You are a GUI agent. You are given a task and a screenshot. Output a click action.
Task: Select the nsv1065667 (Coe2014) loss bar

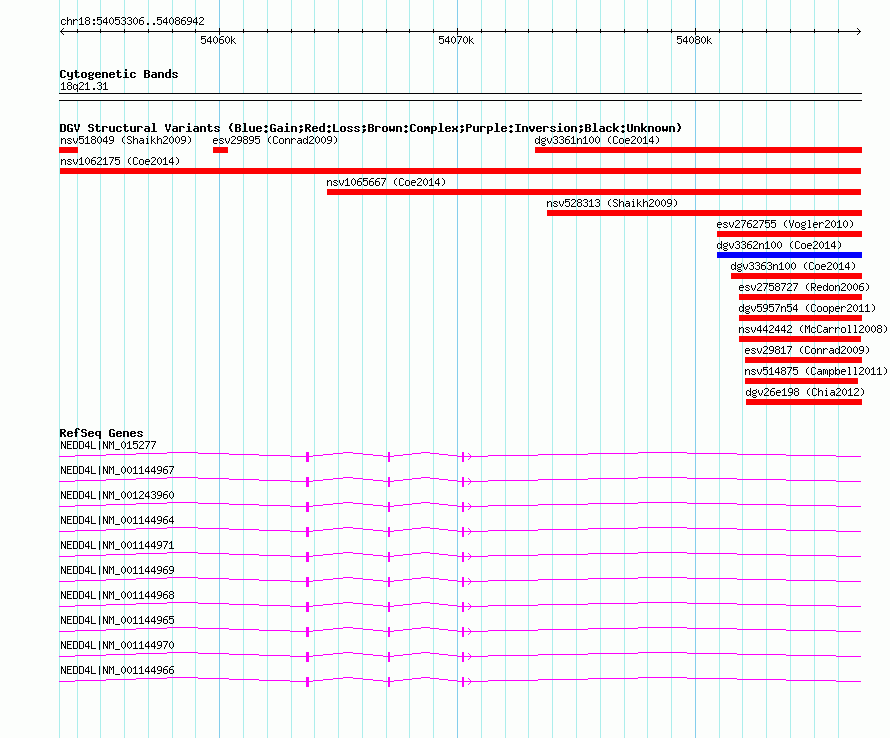(594, 192)
